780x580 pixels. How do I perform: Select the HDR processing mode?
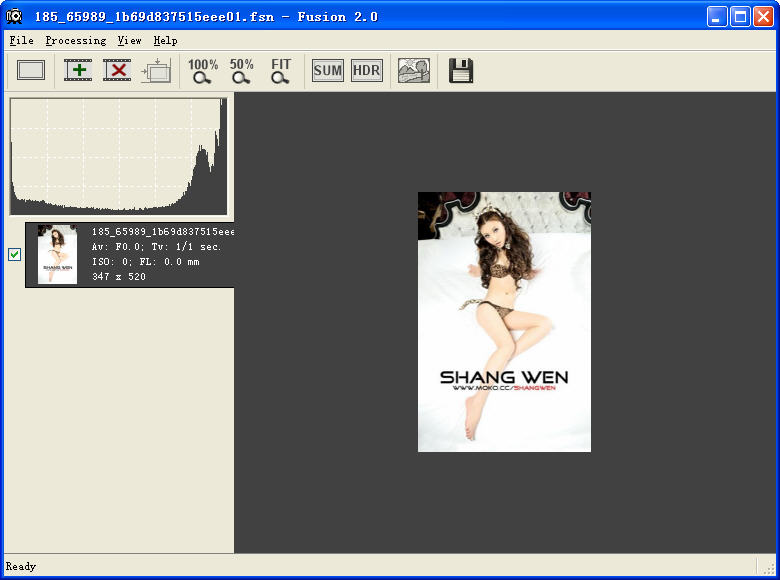(x=367, y=70)
